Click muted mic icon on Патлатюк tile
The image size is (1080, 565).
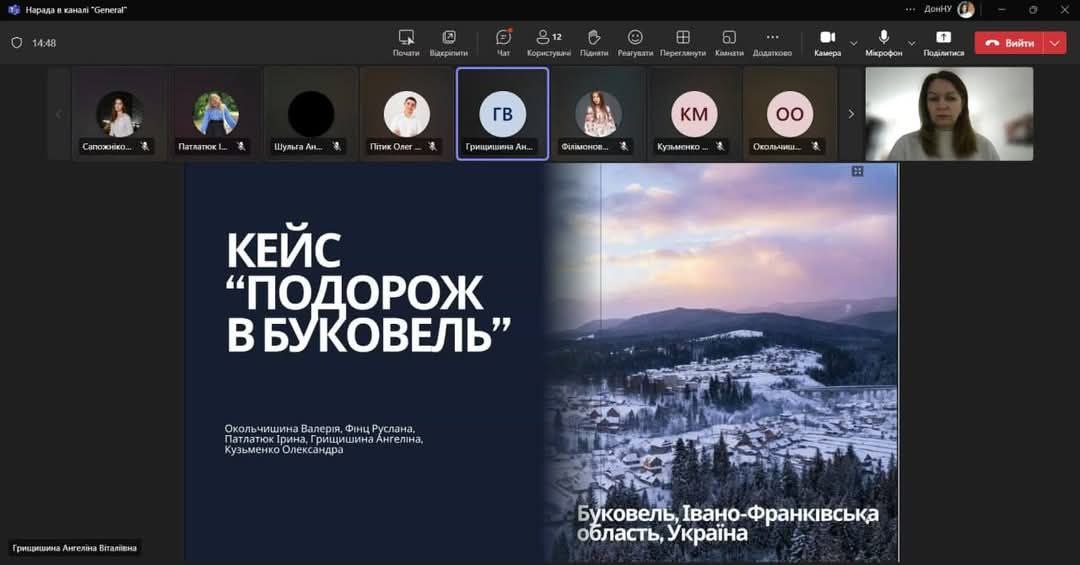[x=240, y=146]
